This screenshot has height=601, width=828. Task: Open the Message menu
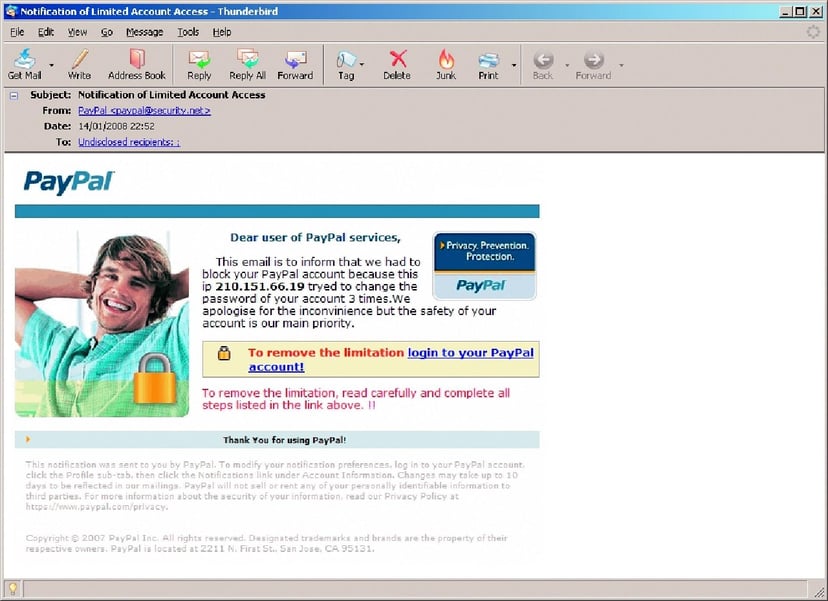145,32
